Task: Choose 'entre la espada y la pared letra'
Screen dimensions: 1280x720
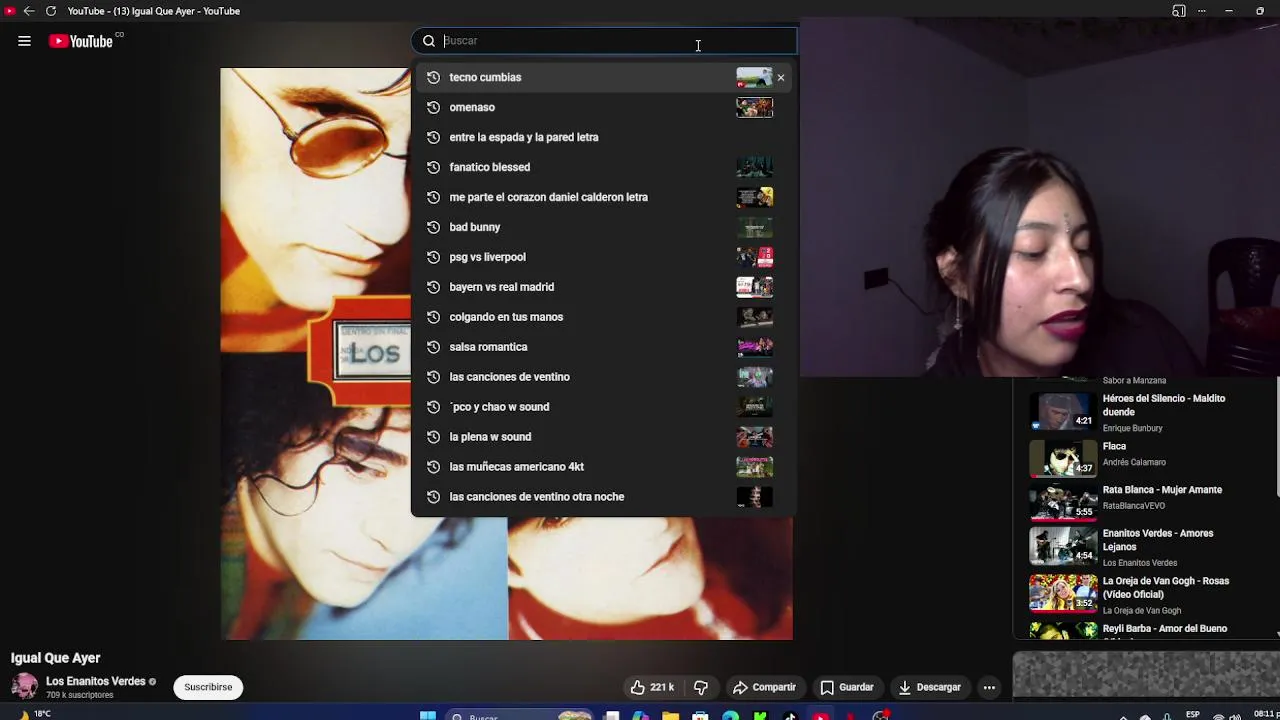Action: [524, 137]
